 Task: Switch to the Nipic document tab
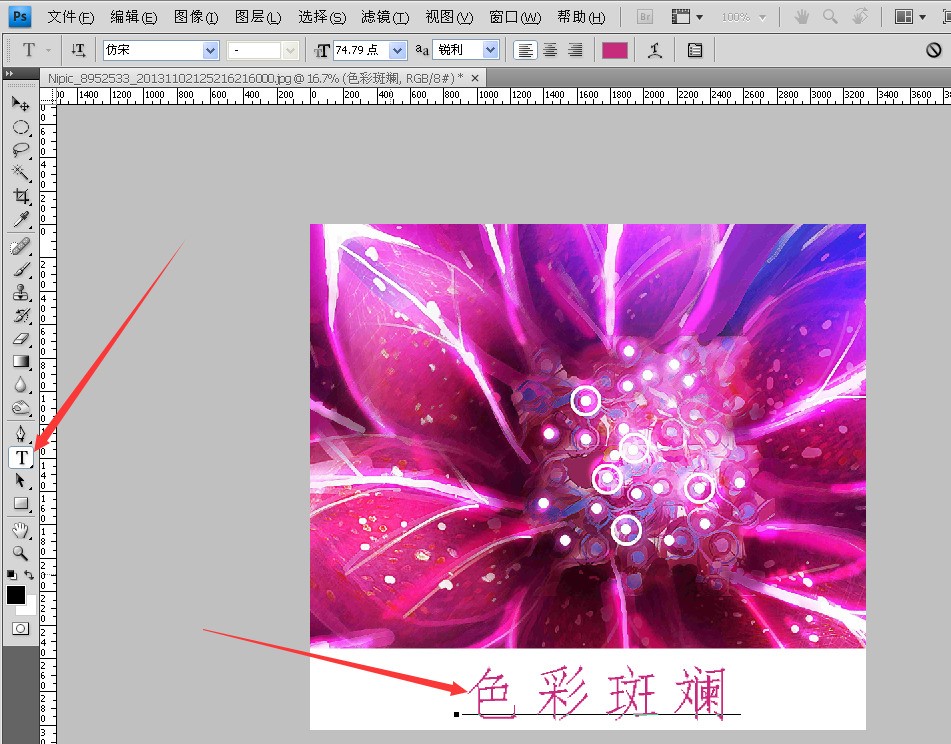click(255, 78)
